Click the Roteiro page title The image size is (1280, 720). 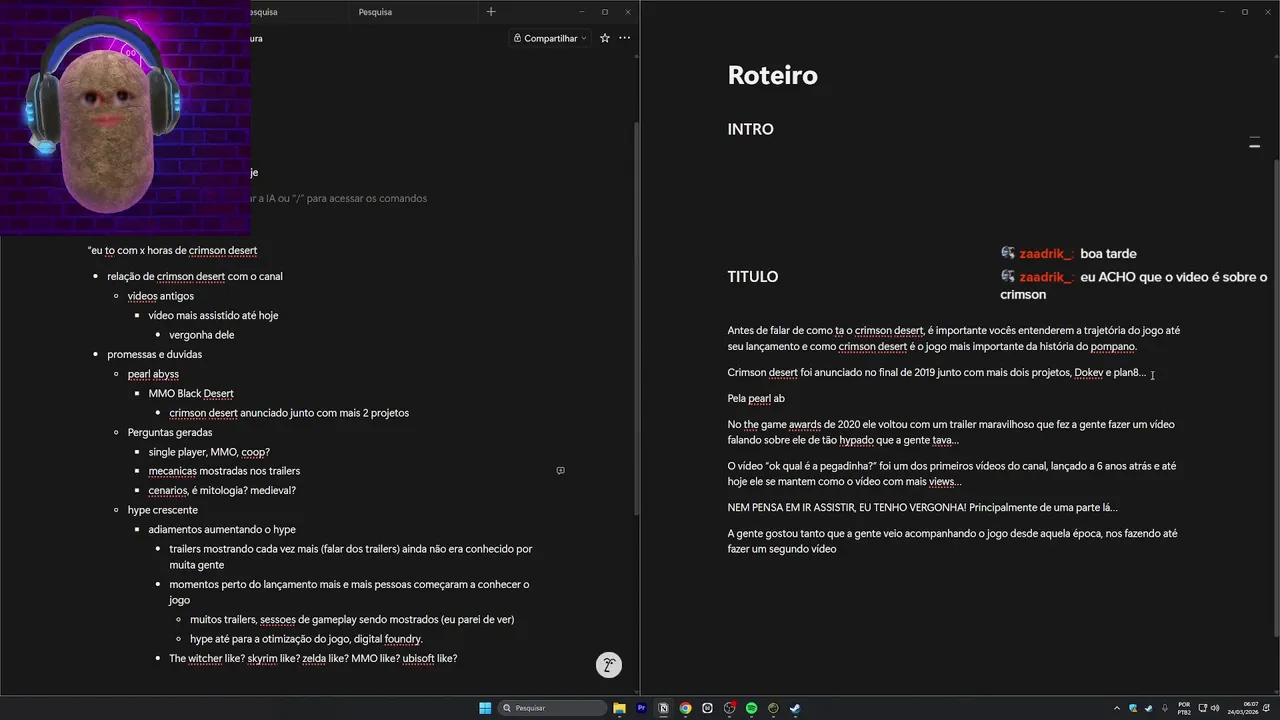click(x=772, y=75)
